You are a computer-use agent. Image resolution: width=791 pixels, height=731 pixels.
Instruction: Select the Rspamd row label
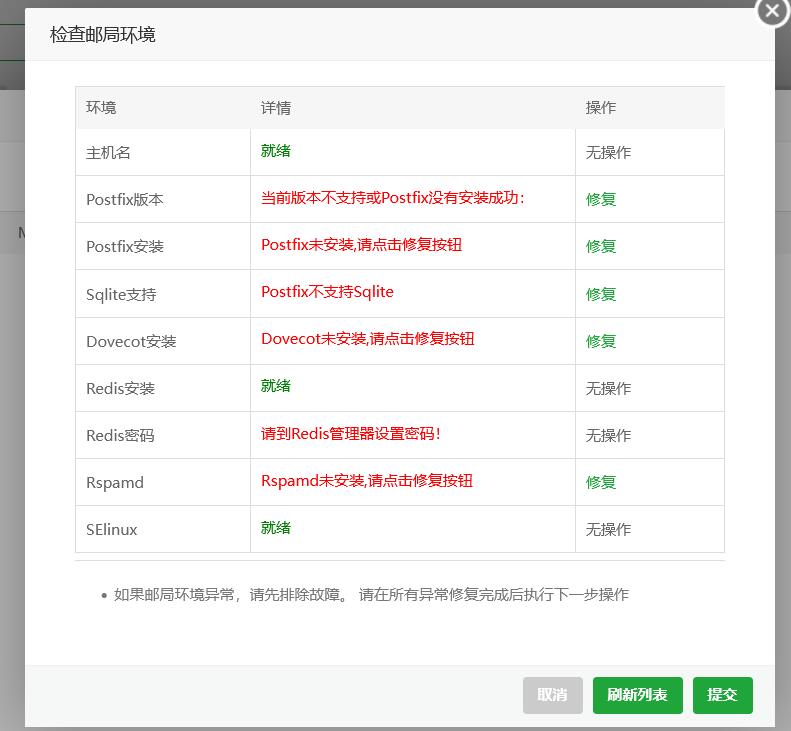pos(115,483)
